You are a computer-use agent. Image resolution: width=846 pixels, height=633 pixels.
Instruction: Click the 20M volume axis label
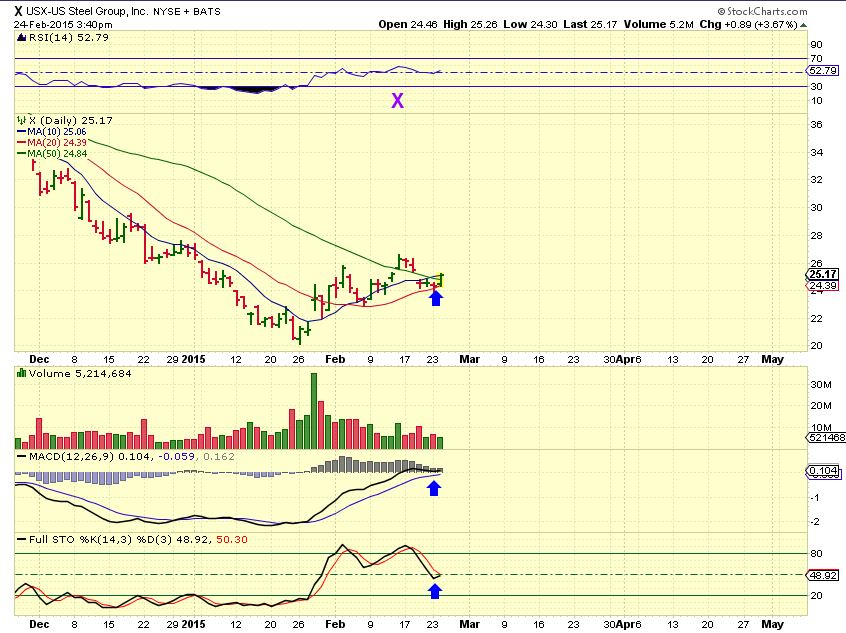click(x=820, y=406)
